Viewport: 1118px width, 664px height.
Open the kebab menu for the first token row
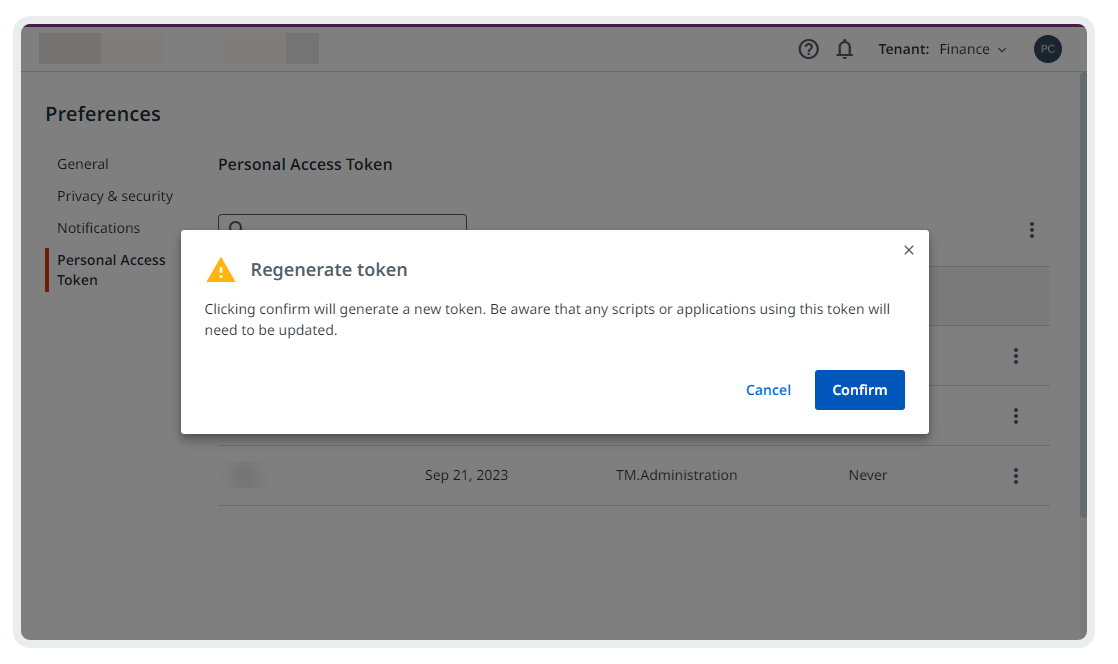pyautogui.click(x=1015, y=356)
